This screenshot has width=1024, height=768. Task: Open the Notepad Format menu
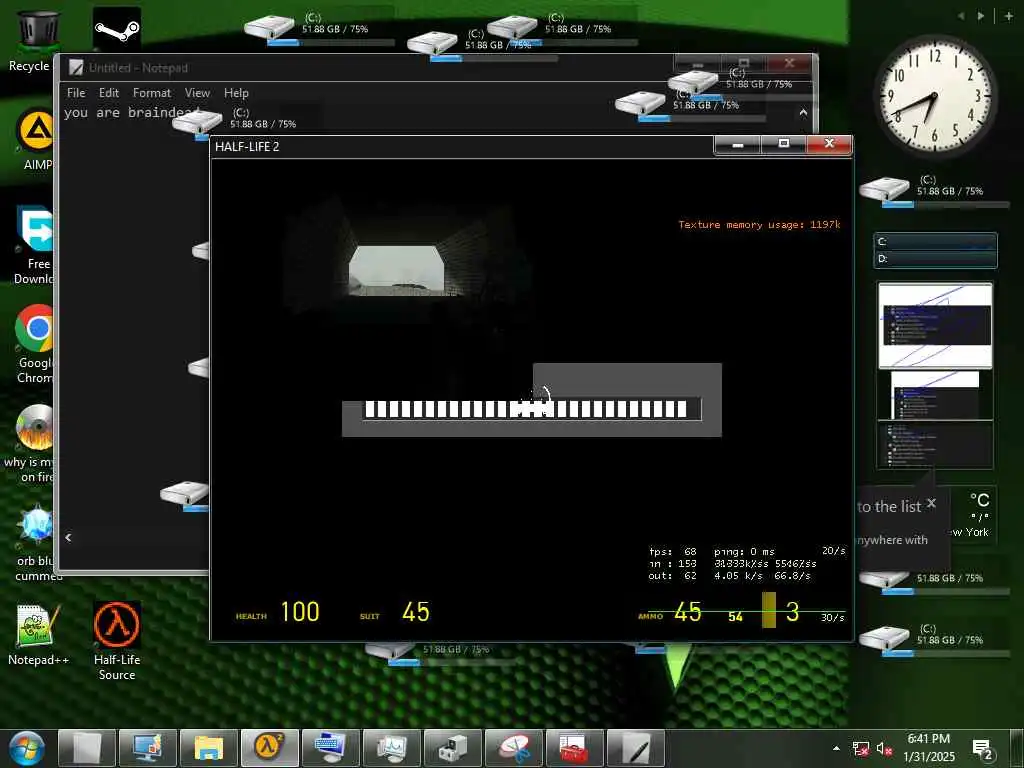[x=152, y=93]
